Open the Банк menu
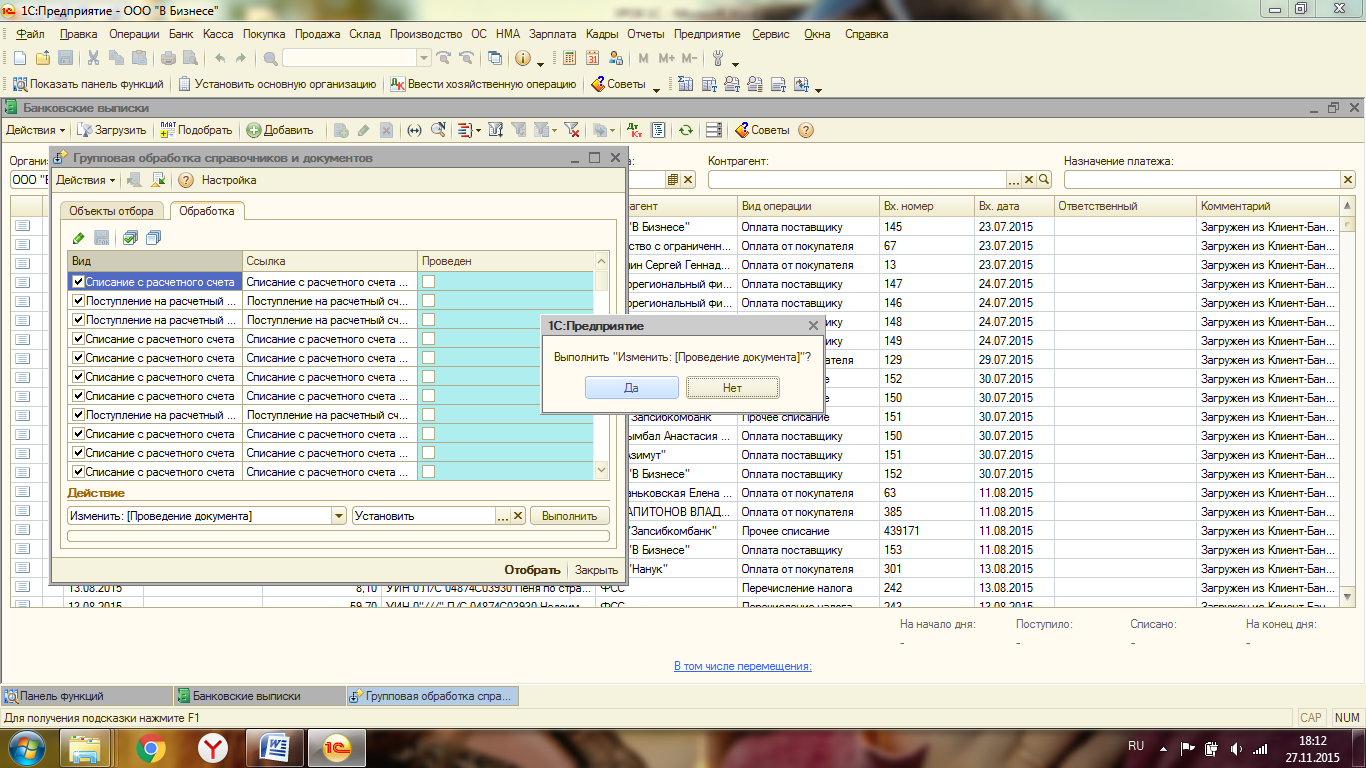The width and height of the screenshot is (1366, 768). click(181, 34)
